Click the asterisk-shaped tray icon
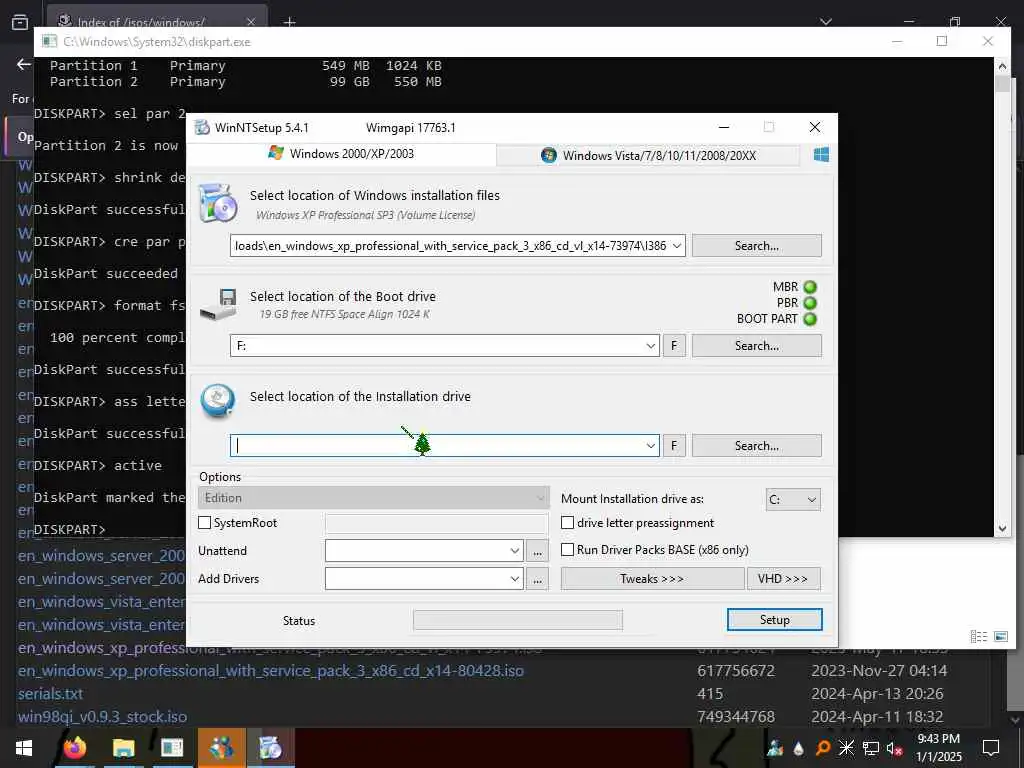 (x=846, y=748)
